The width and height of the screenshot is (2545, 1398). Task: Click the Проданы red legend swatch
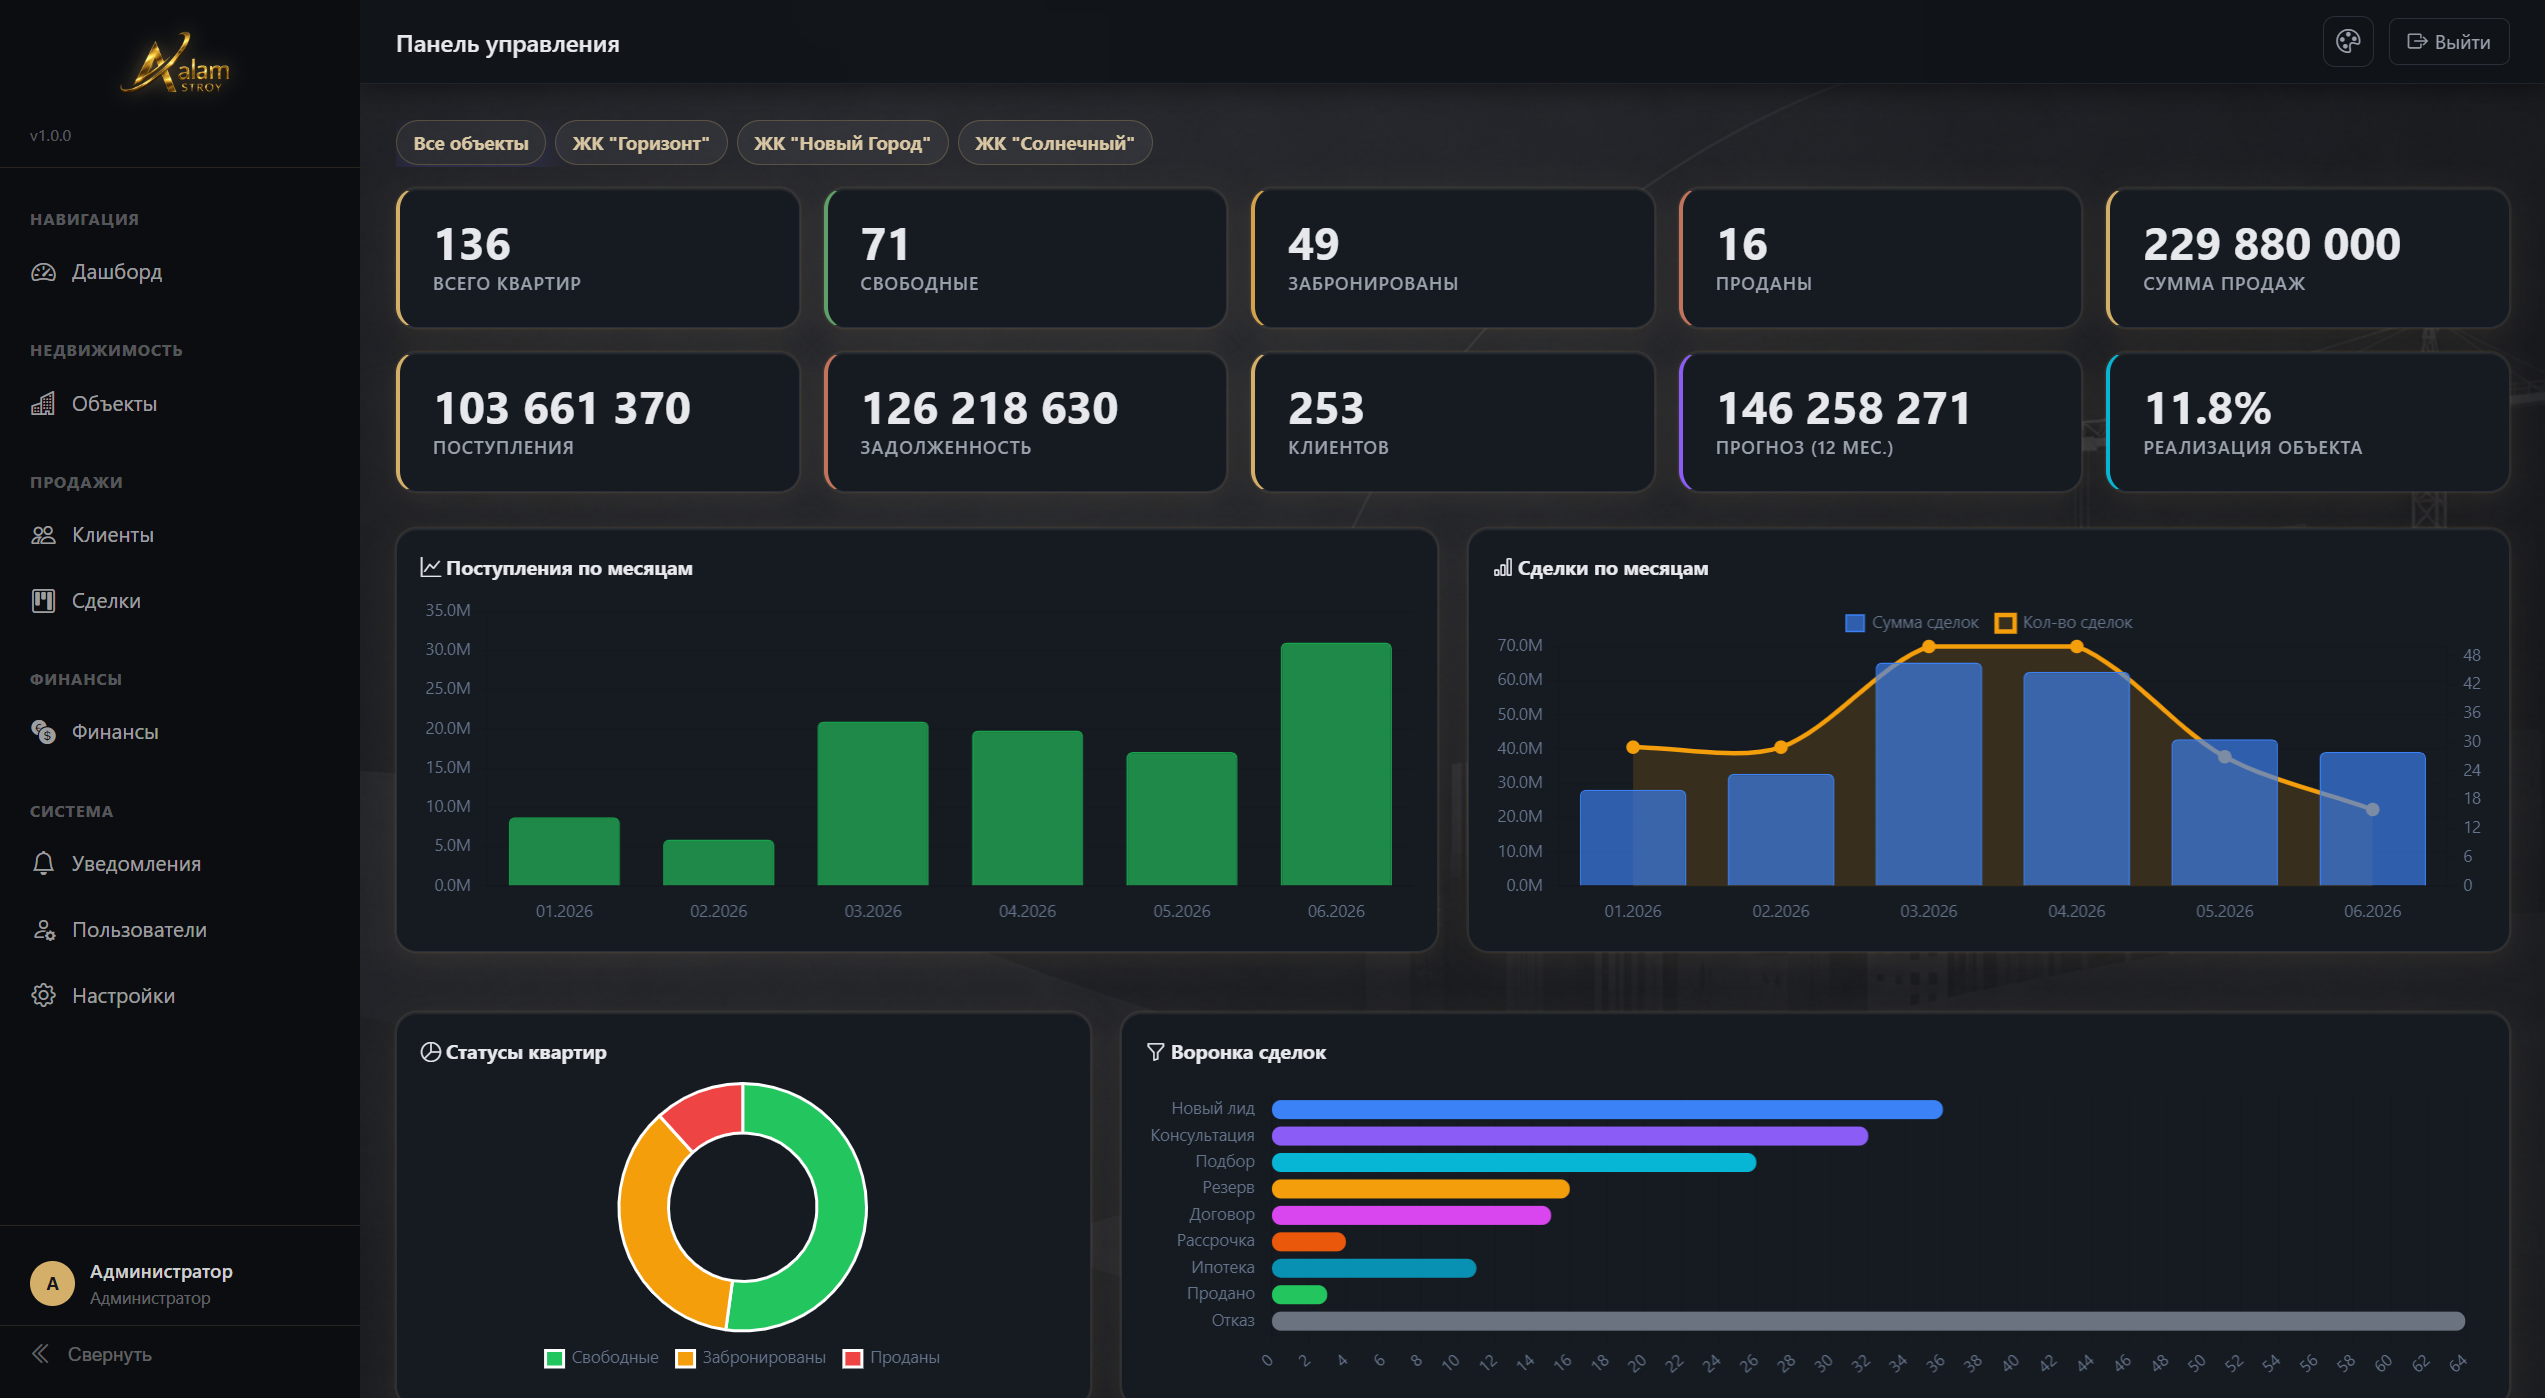(853, 1358)
